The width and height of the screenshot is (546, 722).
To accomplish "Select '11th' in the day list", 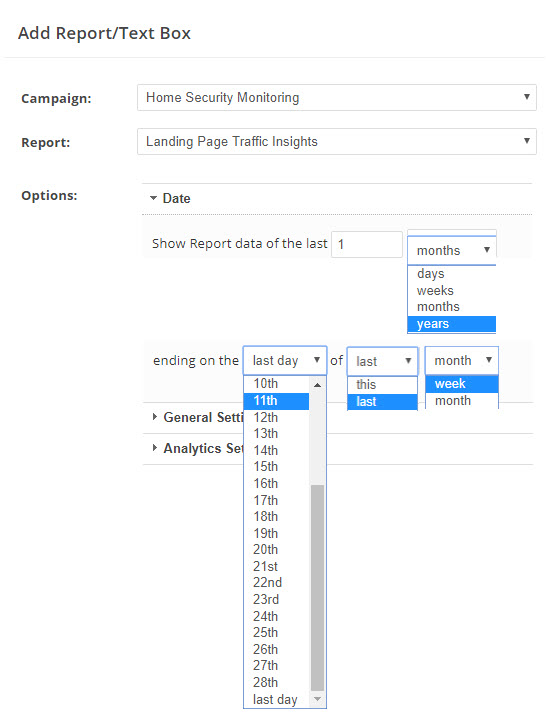I will click(x=276, y=401).
